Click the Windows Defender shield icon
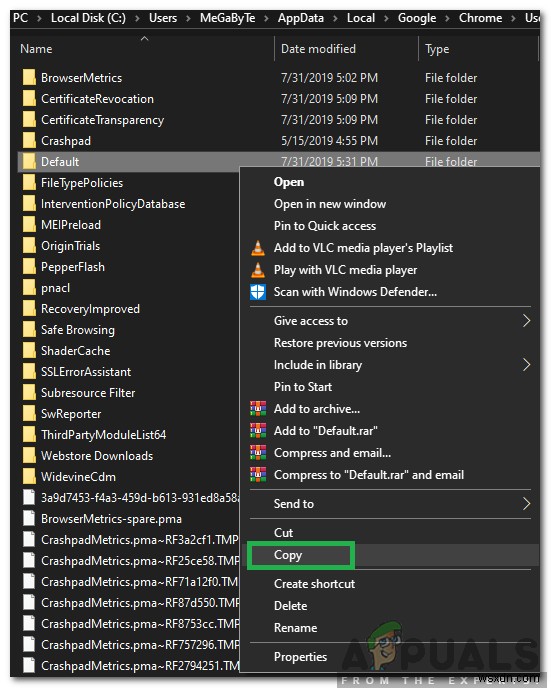The width and height of the screenshot is (551, 688). [x=258, y=292]
